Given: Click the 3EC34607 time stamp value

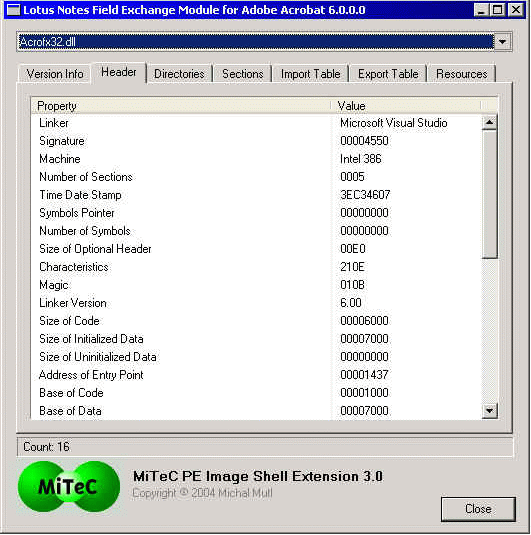Looking at the screenshot, I should [x=365, y=195].
